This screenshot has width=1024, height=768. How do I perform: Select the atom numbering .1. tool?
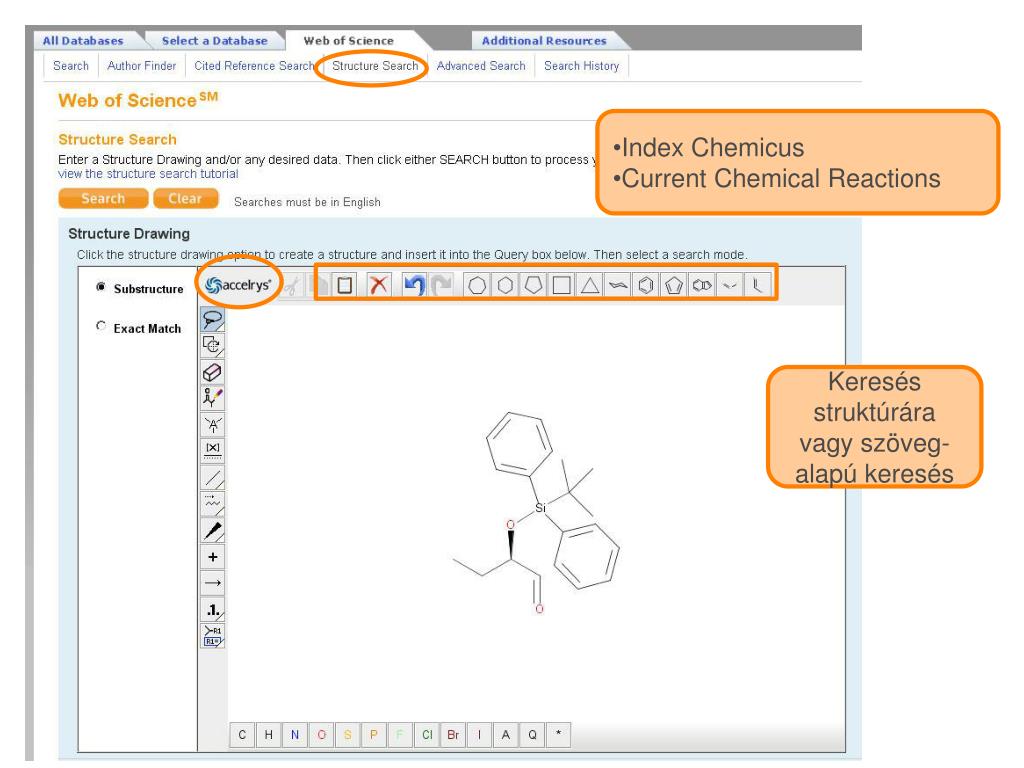click(212, 610)
